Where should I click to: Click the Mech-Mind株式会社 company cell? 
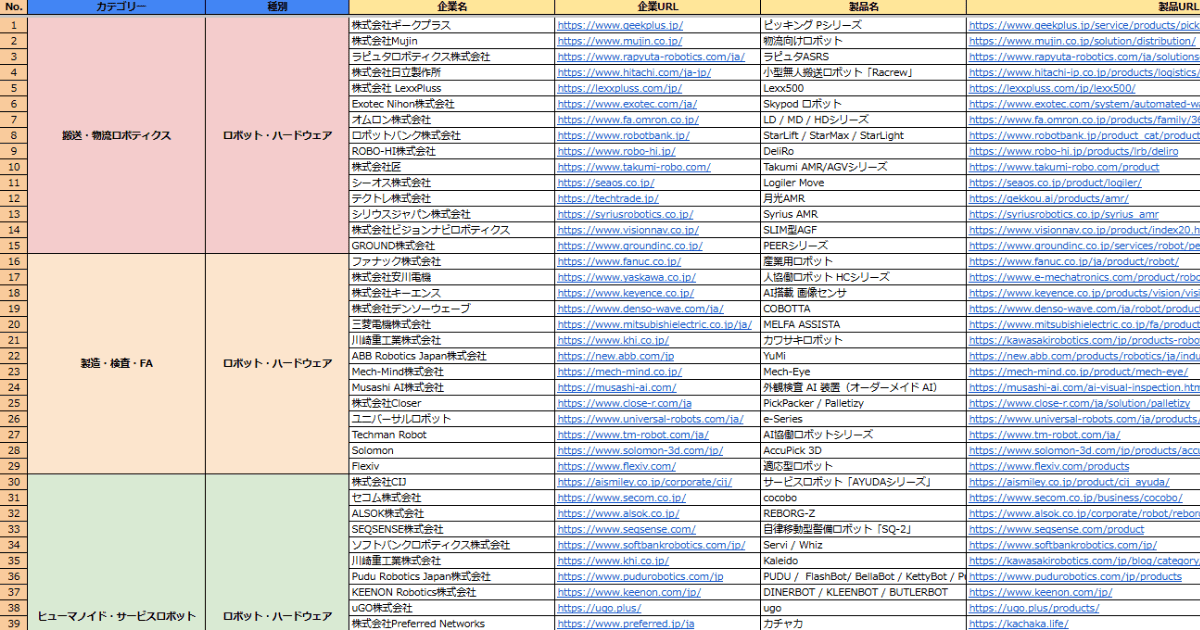pos(451,372)
